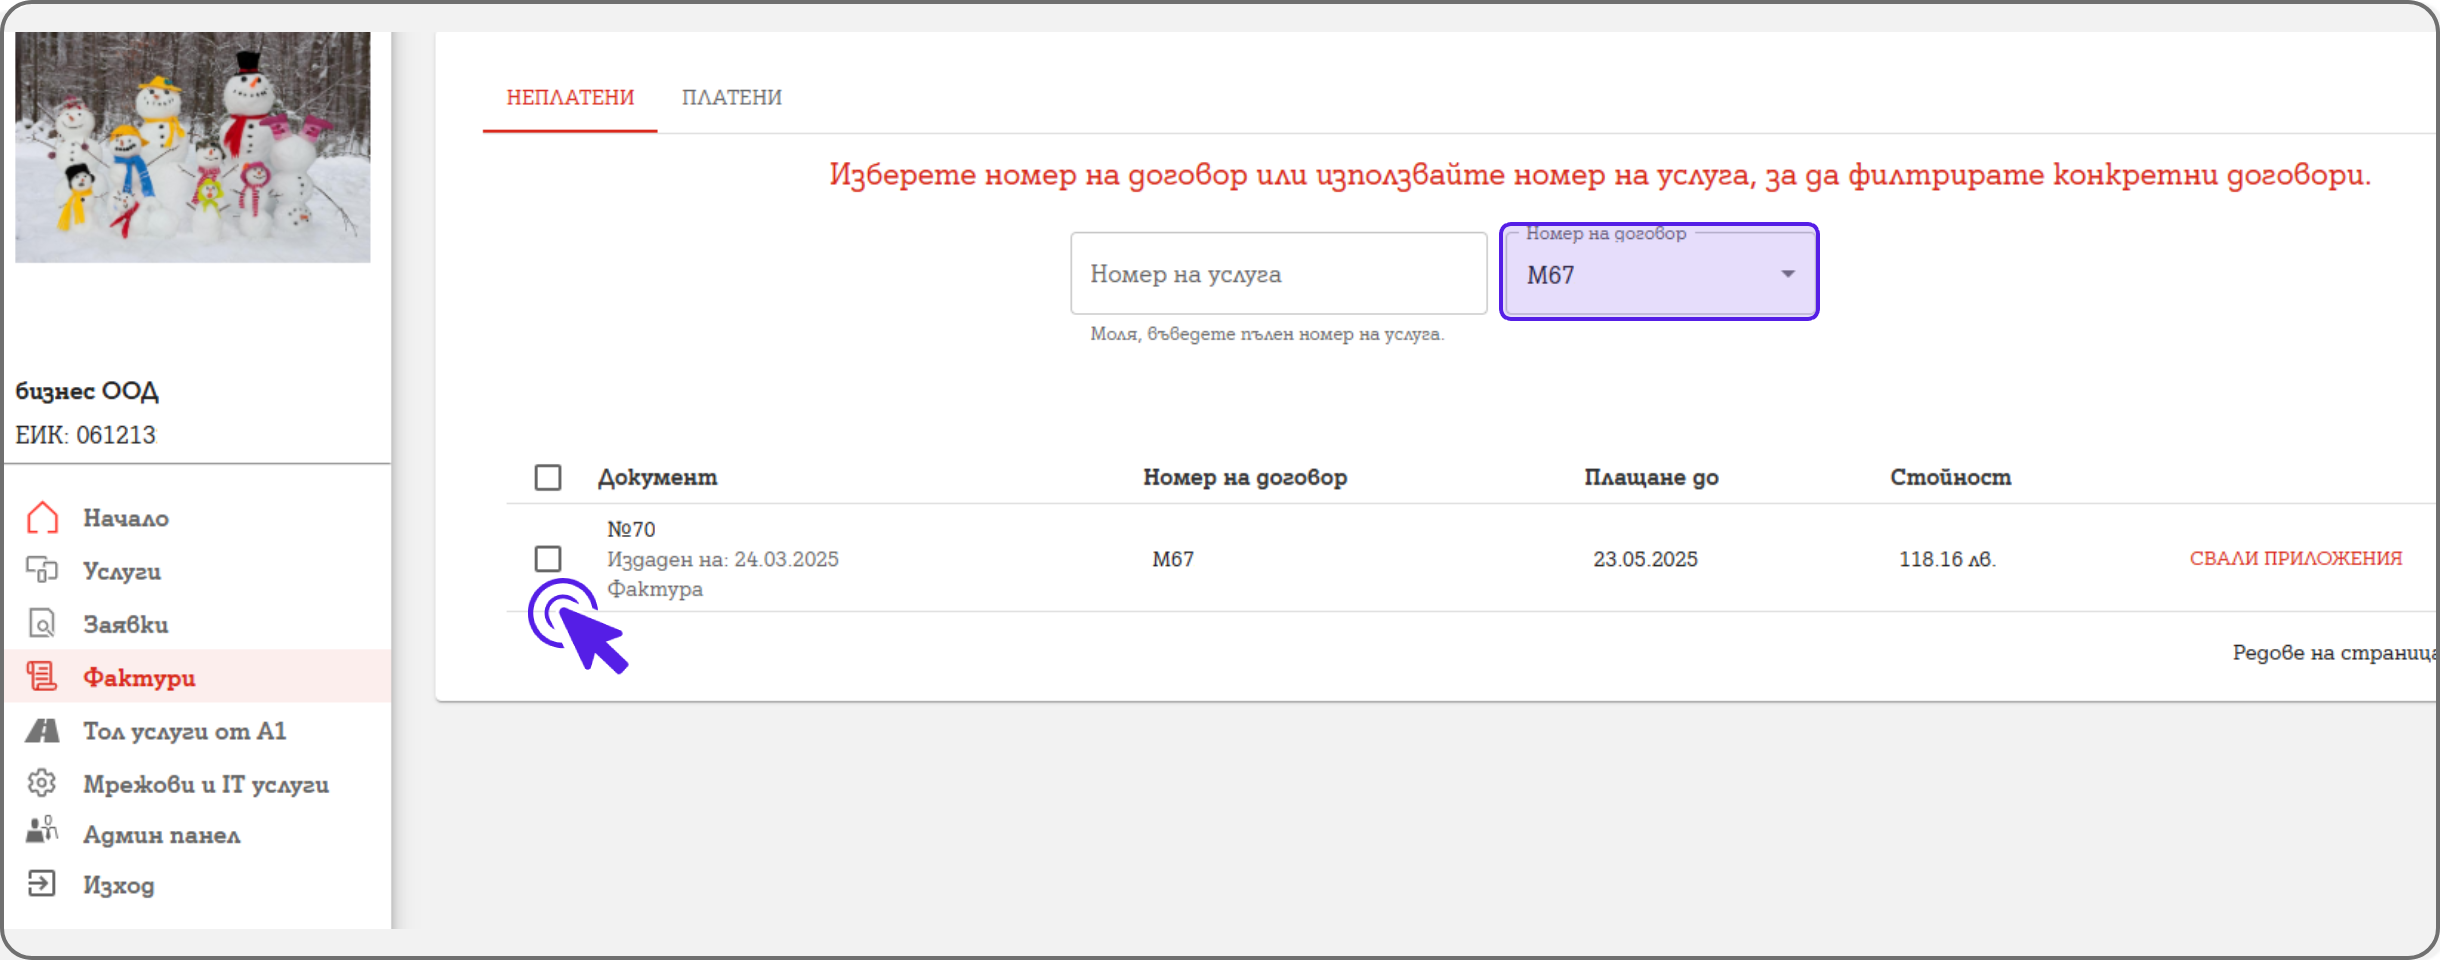Viewport: 2440px width, 960px height.
Task: Click the Плащане до column header
Action: [1651, 478]
